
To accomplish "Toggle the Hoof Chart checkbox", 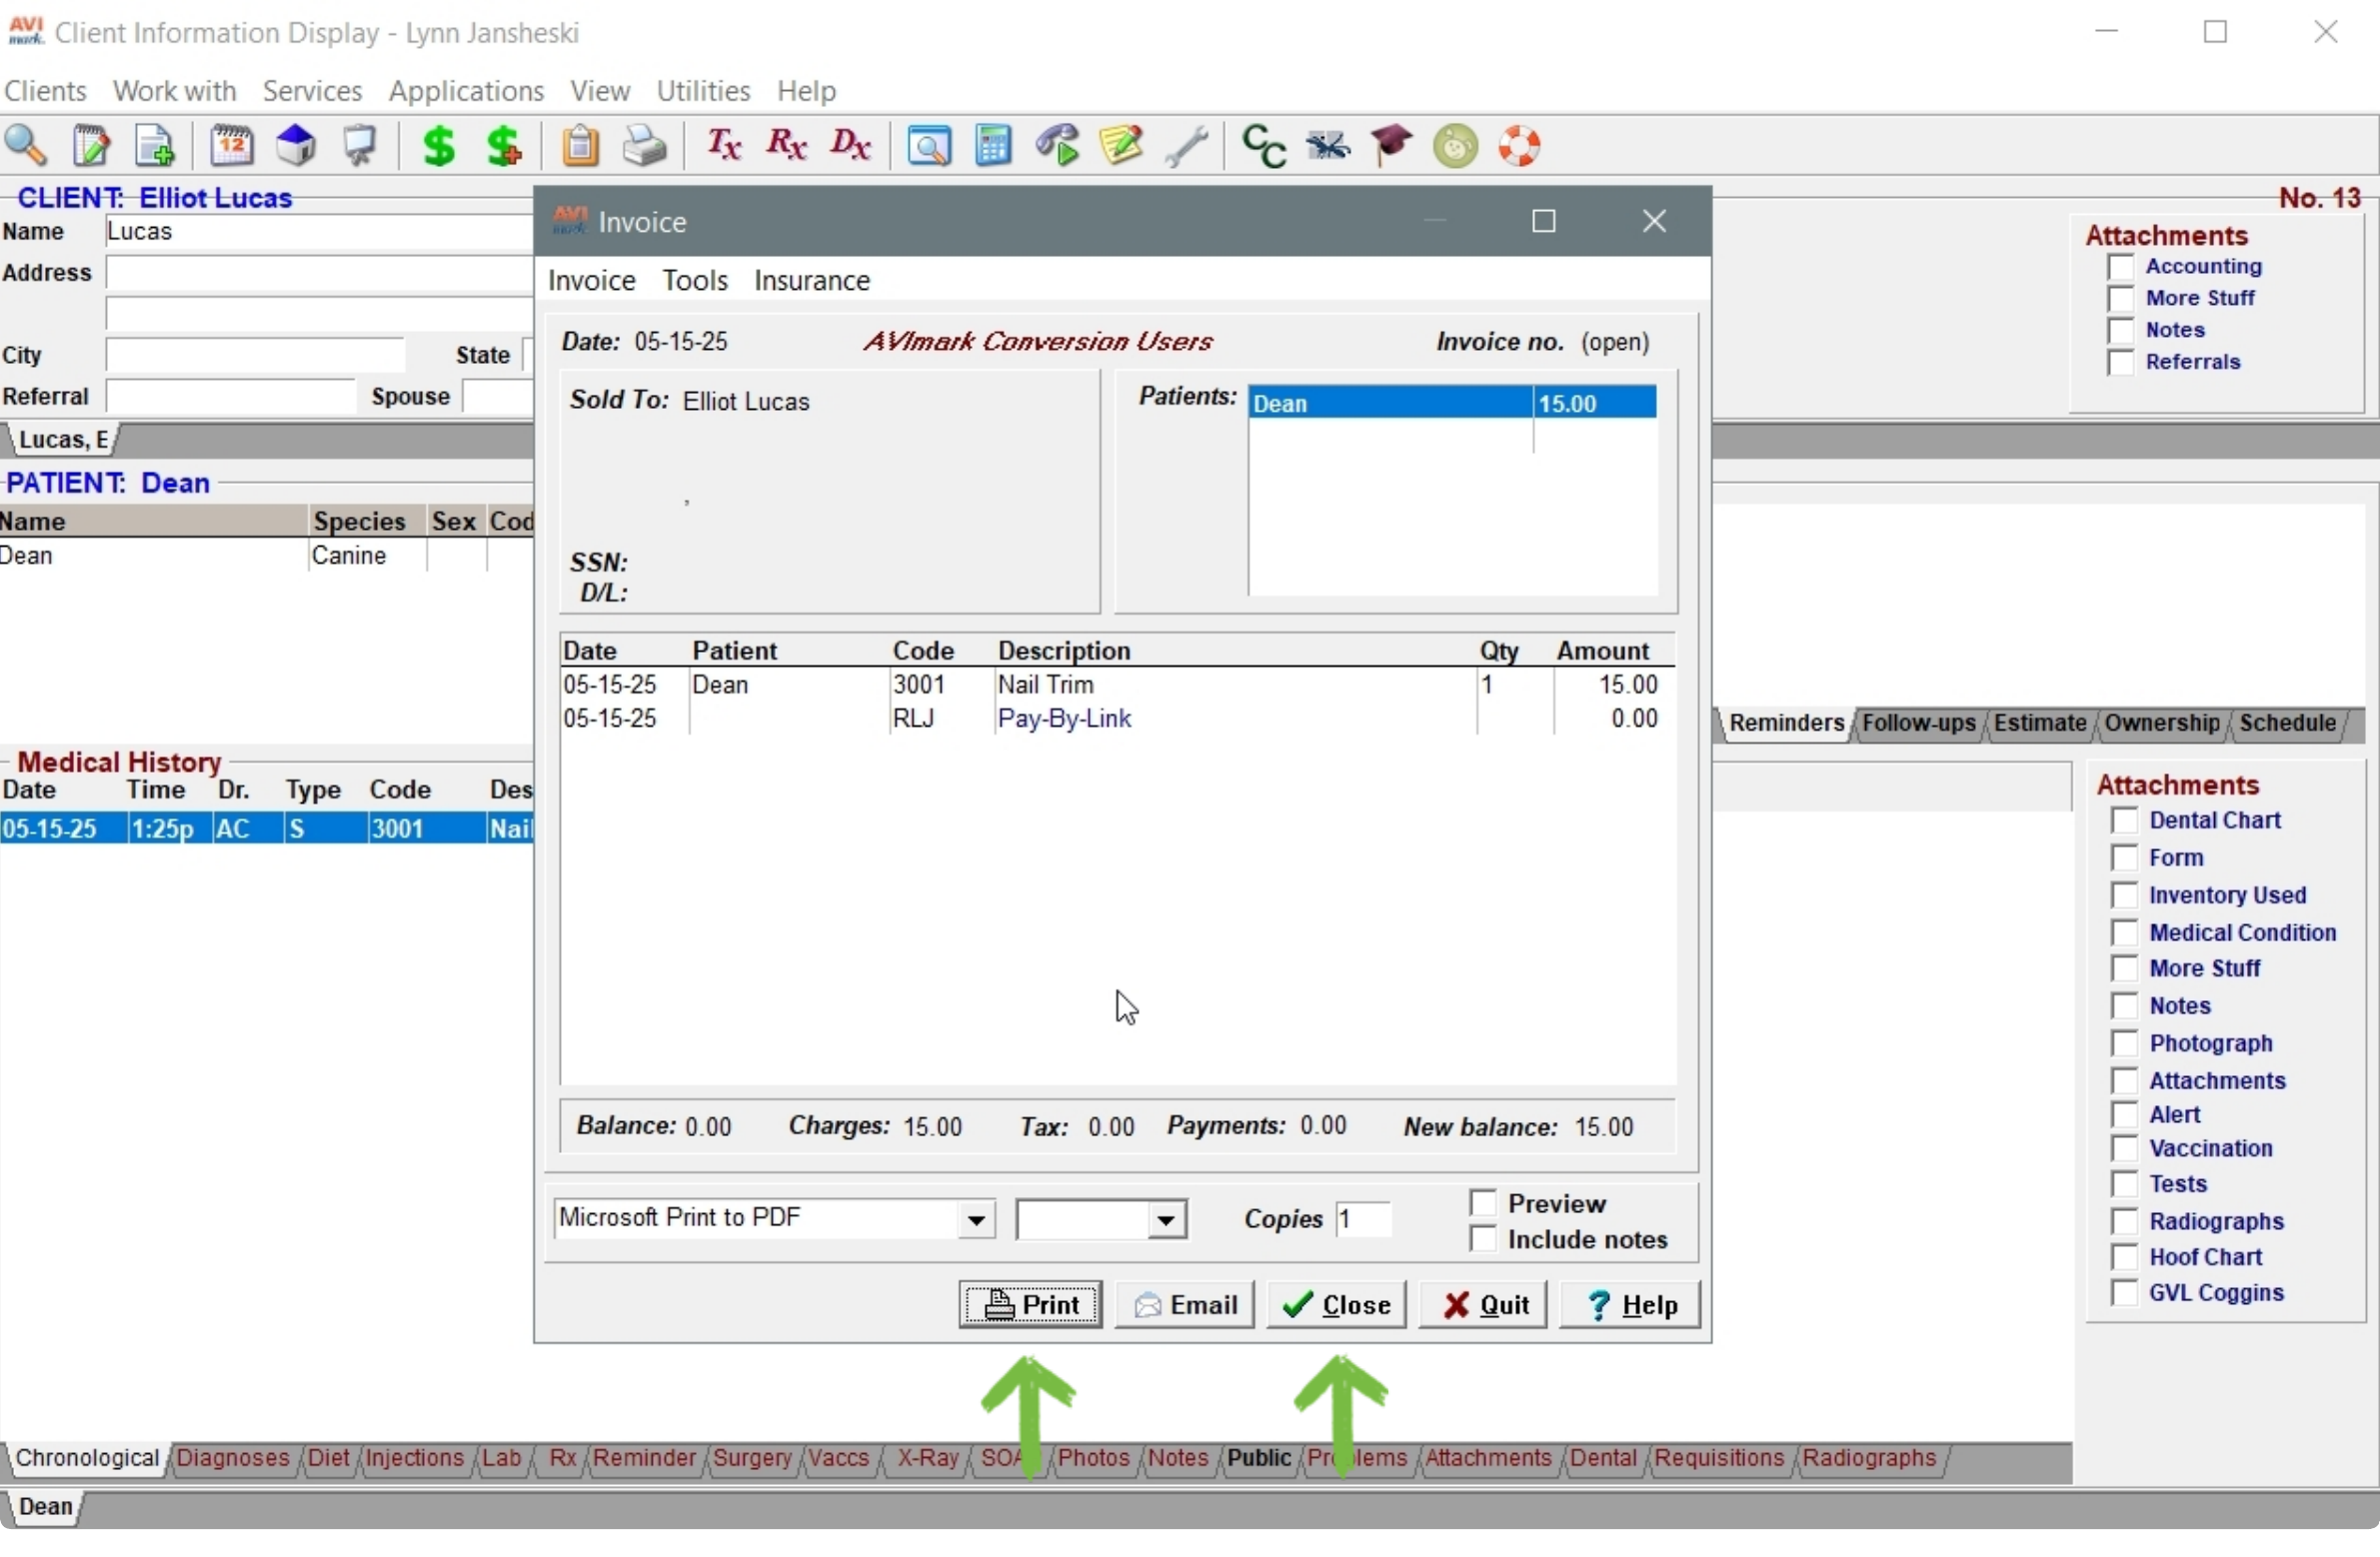I will pos(2124,1258).
